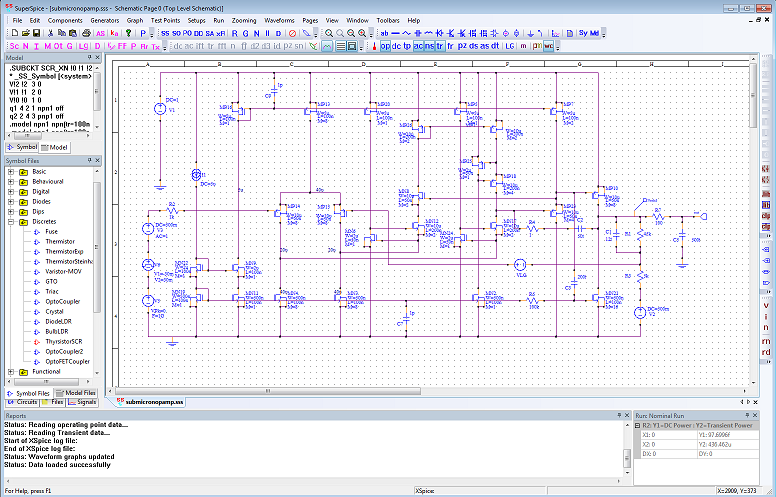The height and width of the screenshot is (497, 776).
Task: Switch to the Model Files tab
Action: [x=76, y=393]
